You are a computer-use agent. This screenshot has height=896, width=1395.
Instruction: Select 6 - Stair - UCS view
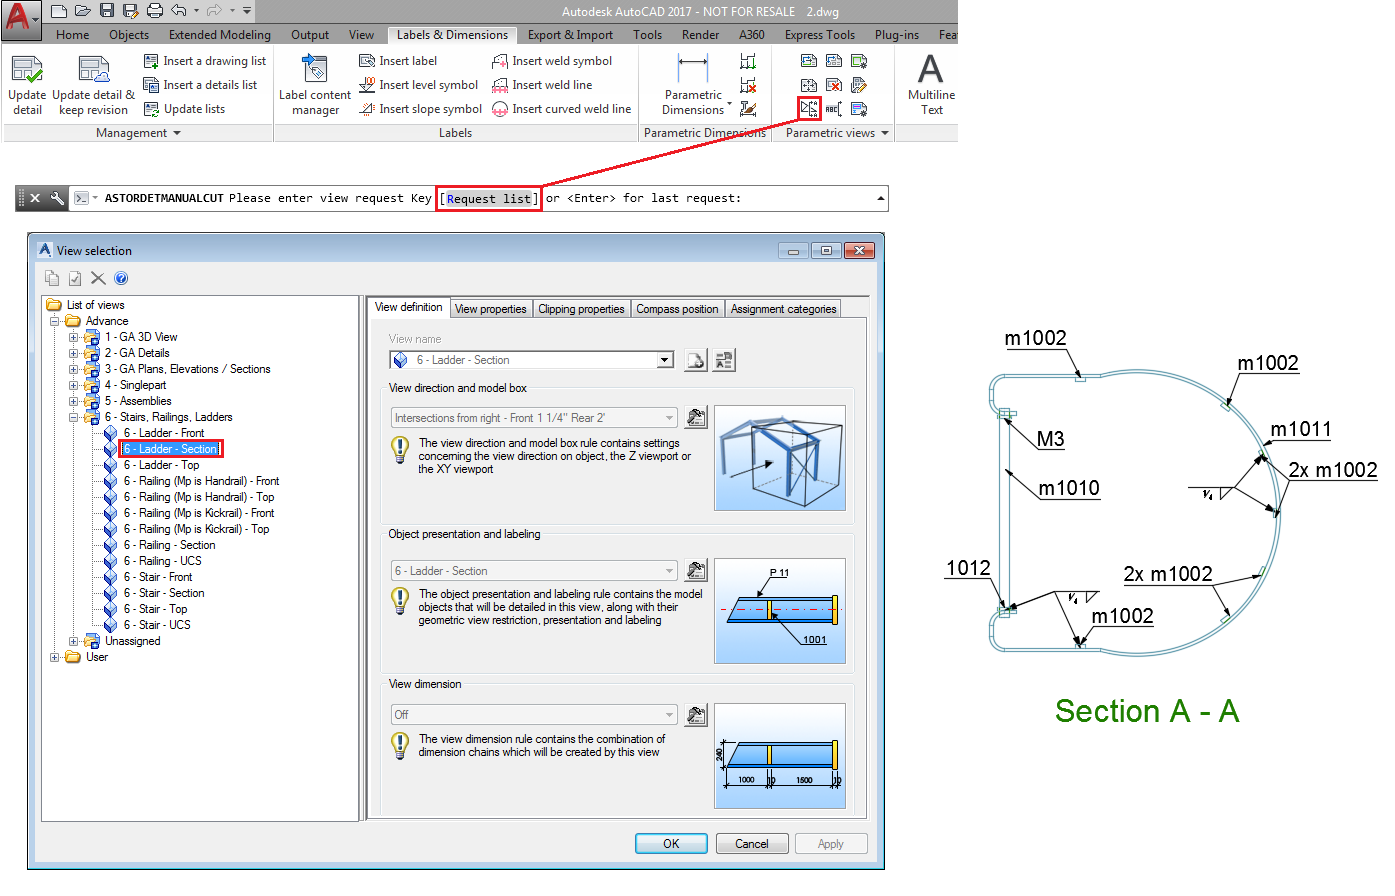coord(157,625)
